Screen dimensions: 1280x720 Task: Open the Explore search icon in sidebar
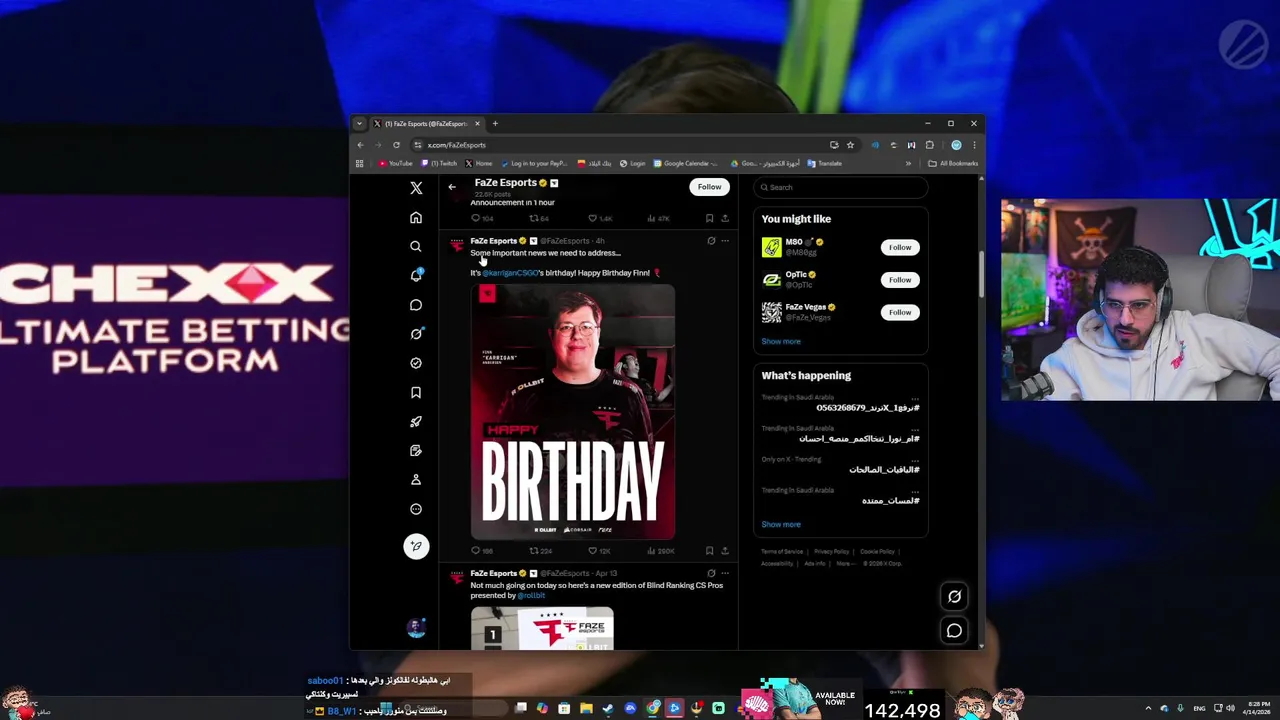pyautogui.click(x=416, y=246)
